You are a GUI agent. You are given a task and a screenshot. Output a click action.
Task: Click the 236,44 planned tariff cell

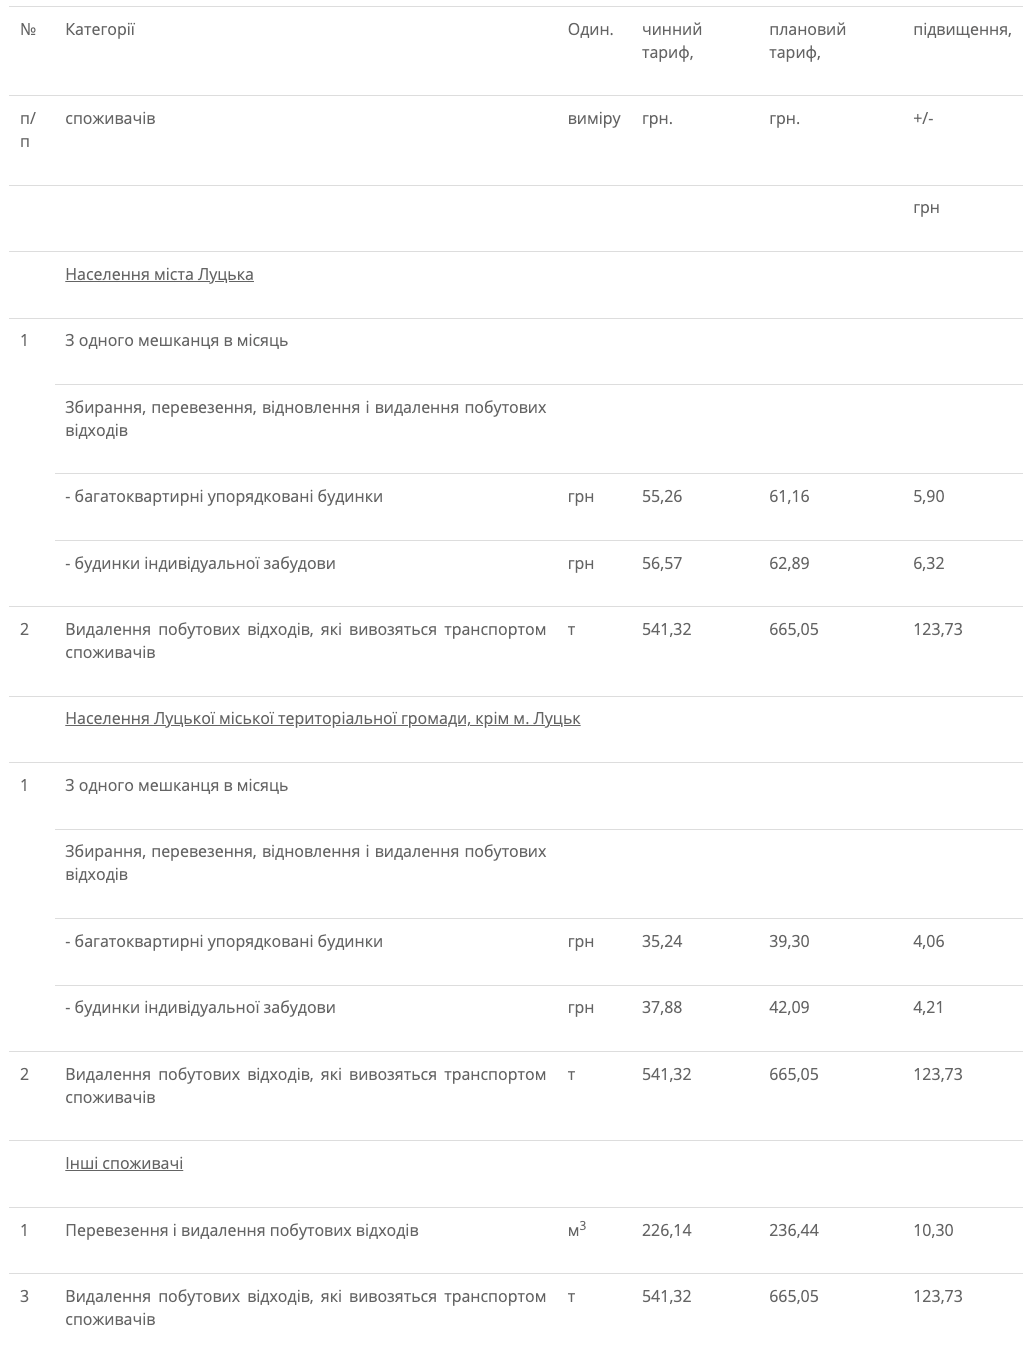click(x=794, y=1230)
